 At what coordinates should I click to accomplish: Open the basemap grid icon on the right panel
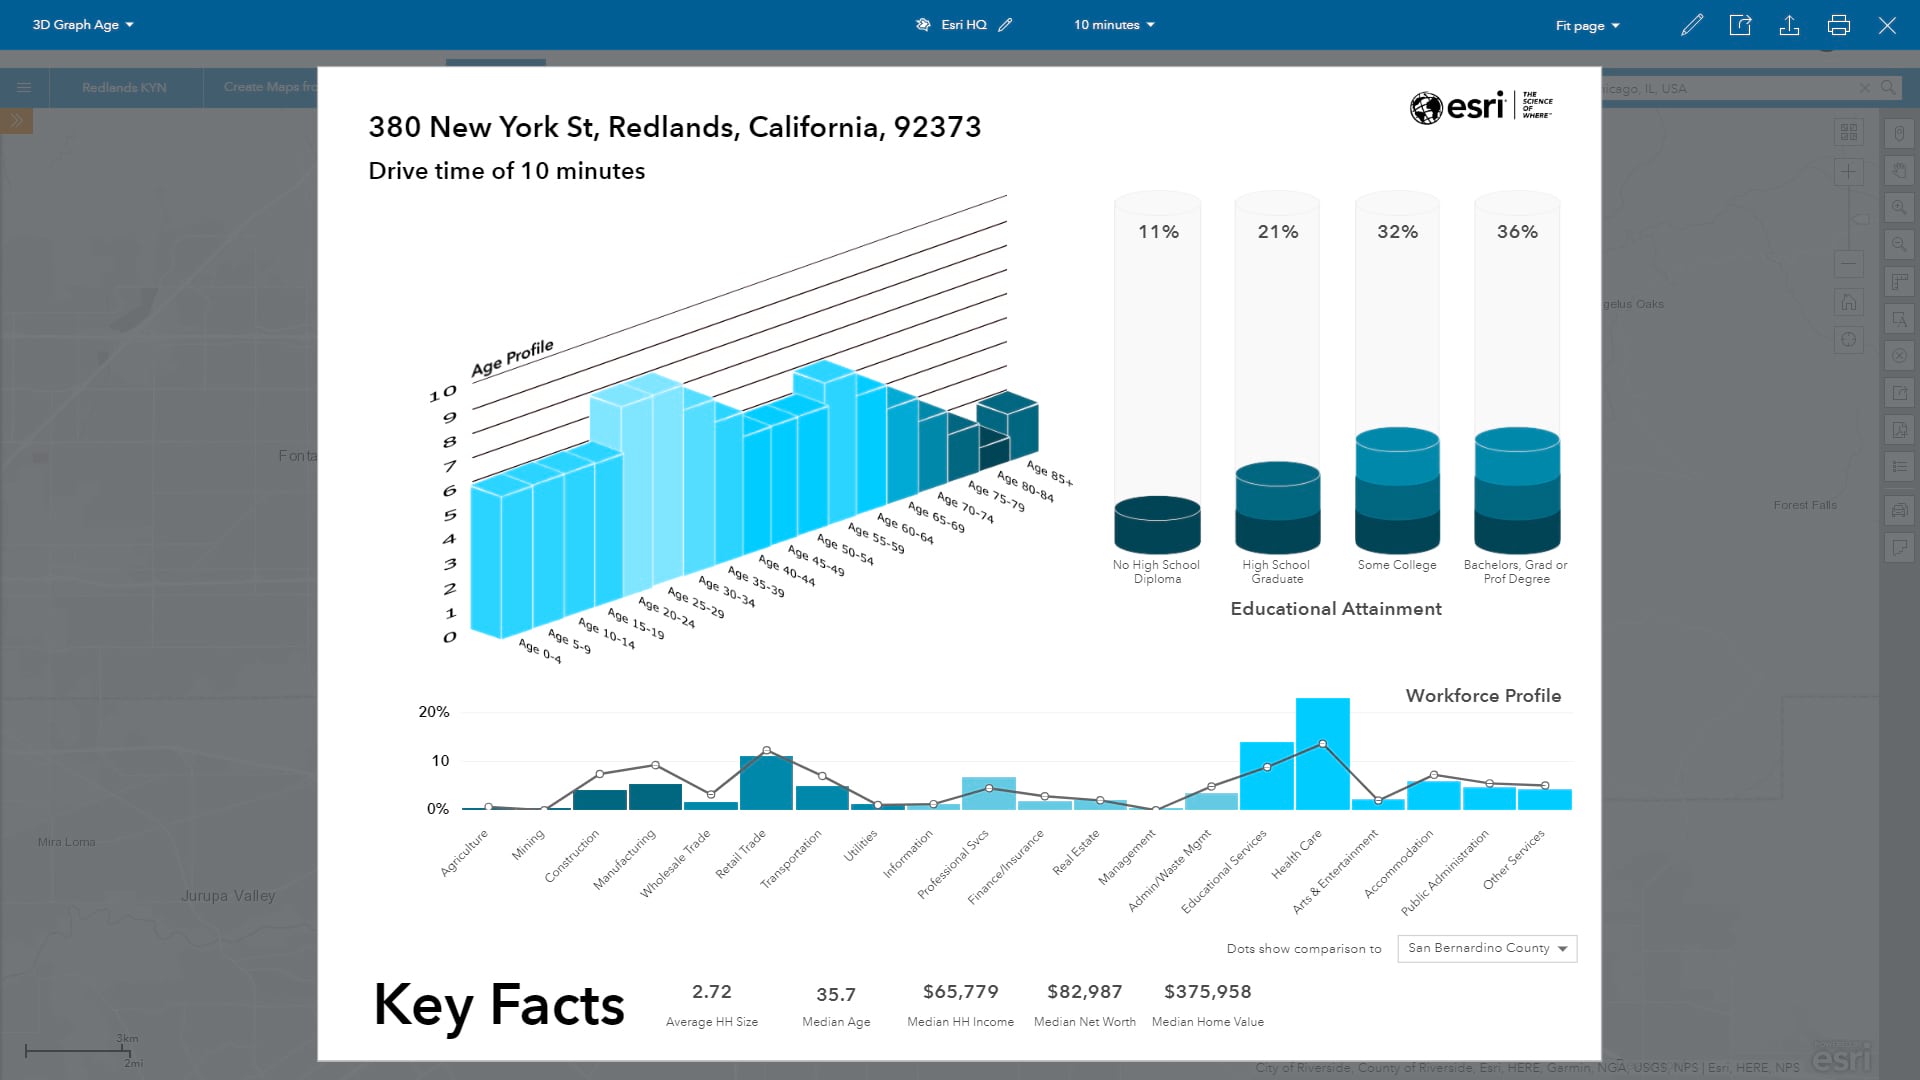point(1850,131)
